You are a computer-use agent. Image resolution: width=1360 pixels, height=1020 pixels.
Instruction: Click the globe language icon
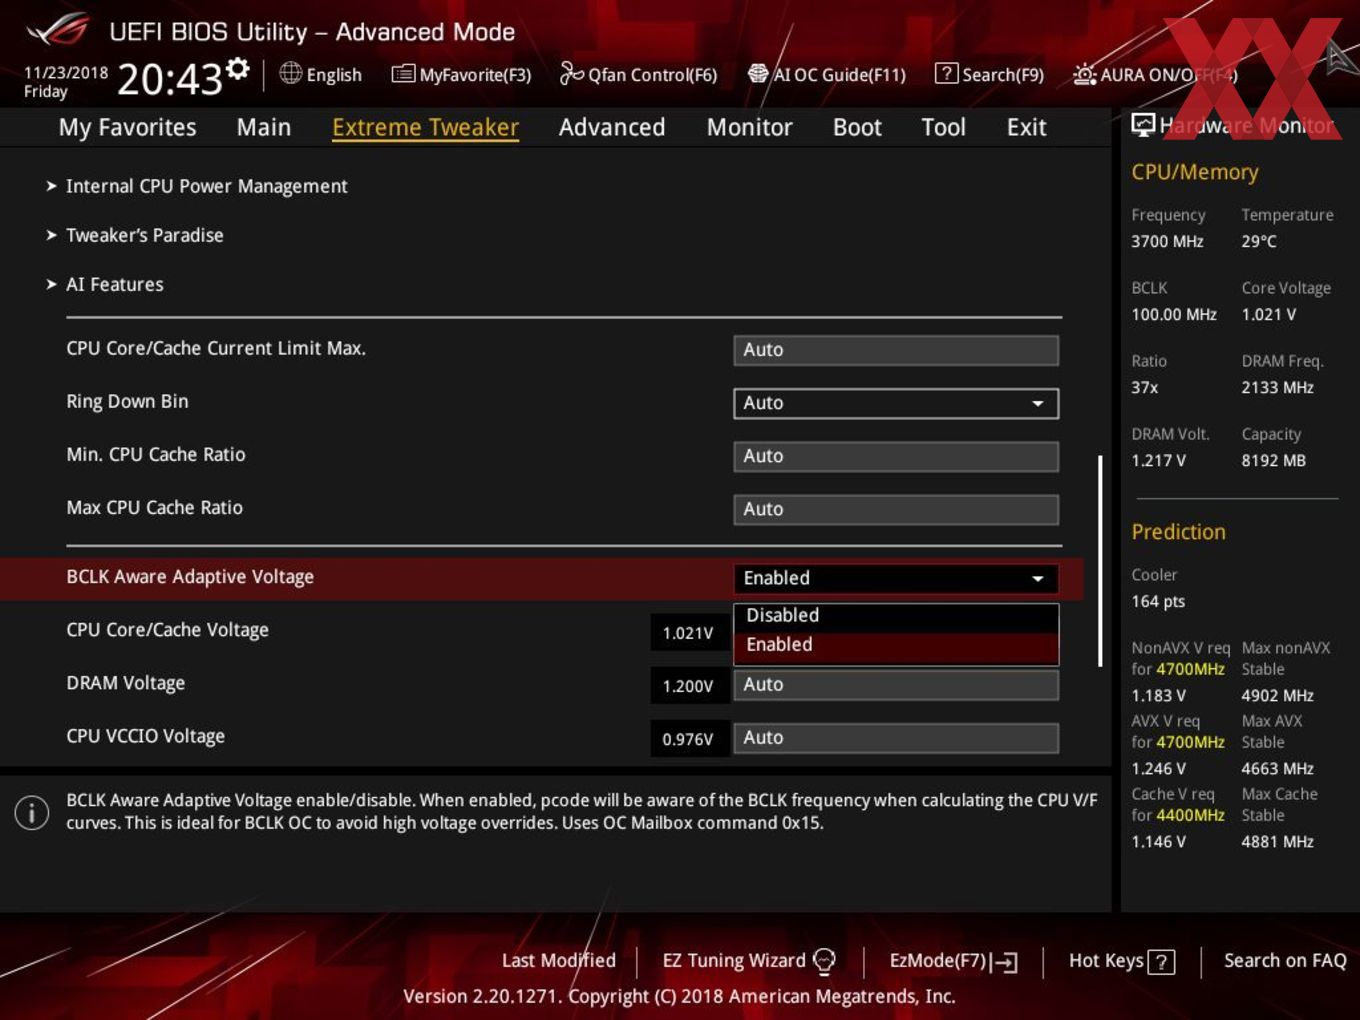(290, 73)
